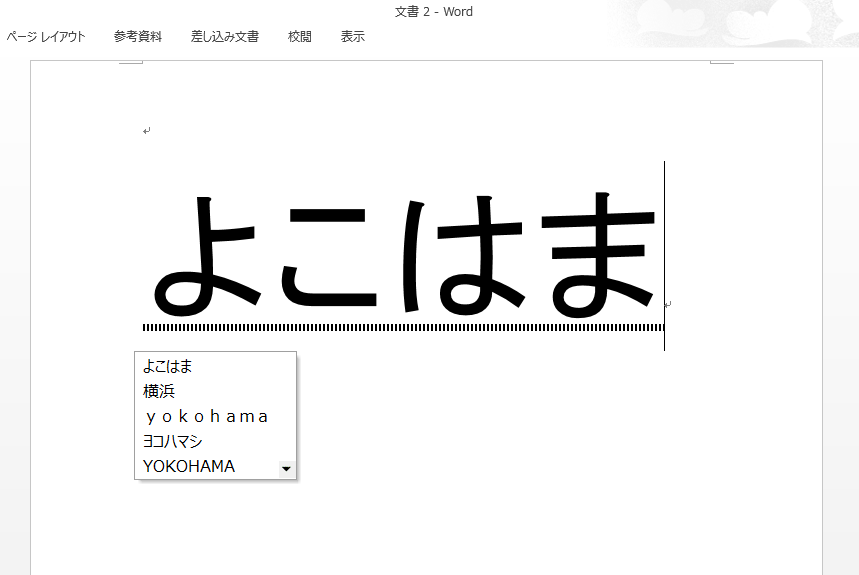Select the 横浜 kanji candidate
Image resolution: width=859 pixels, height=575 pixels.
click(x=215, y=391)
